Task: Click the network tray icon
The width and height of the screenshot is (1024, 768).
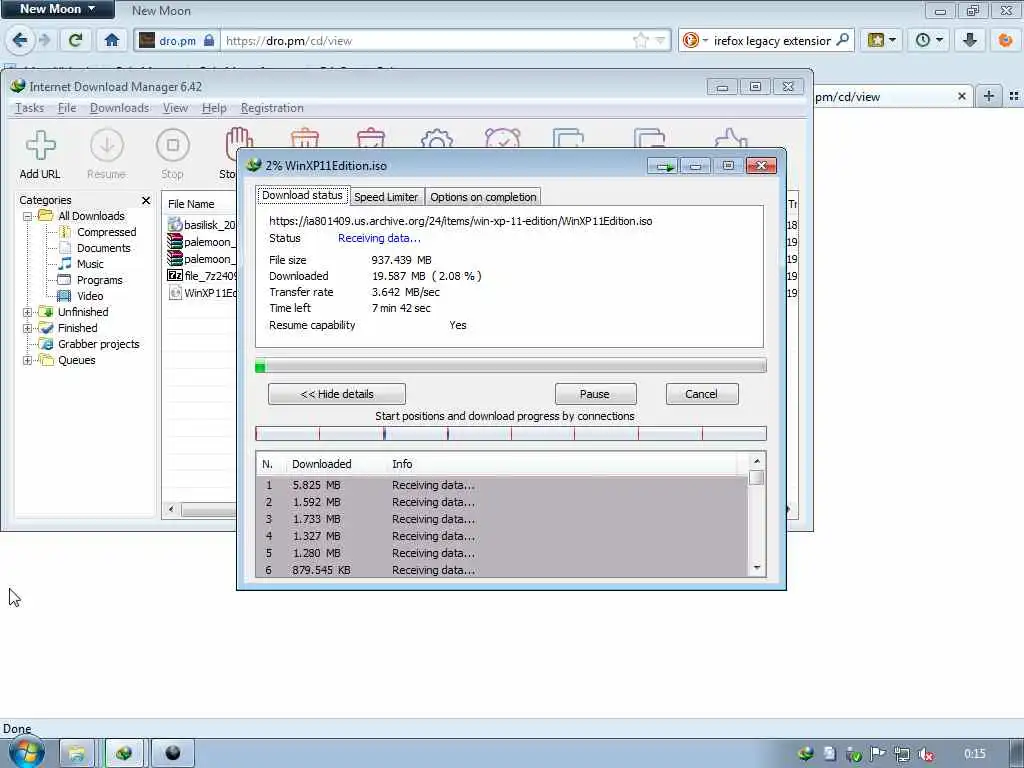Action: coord(901,754)
